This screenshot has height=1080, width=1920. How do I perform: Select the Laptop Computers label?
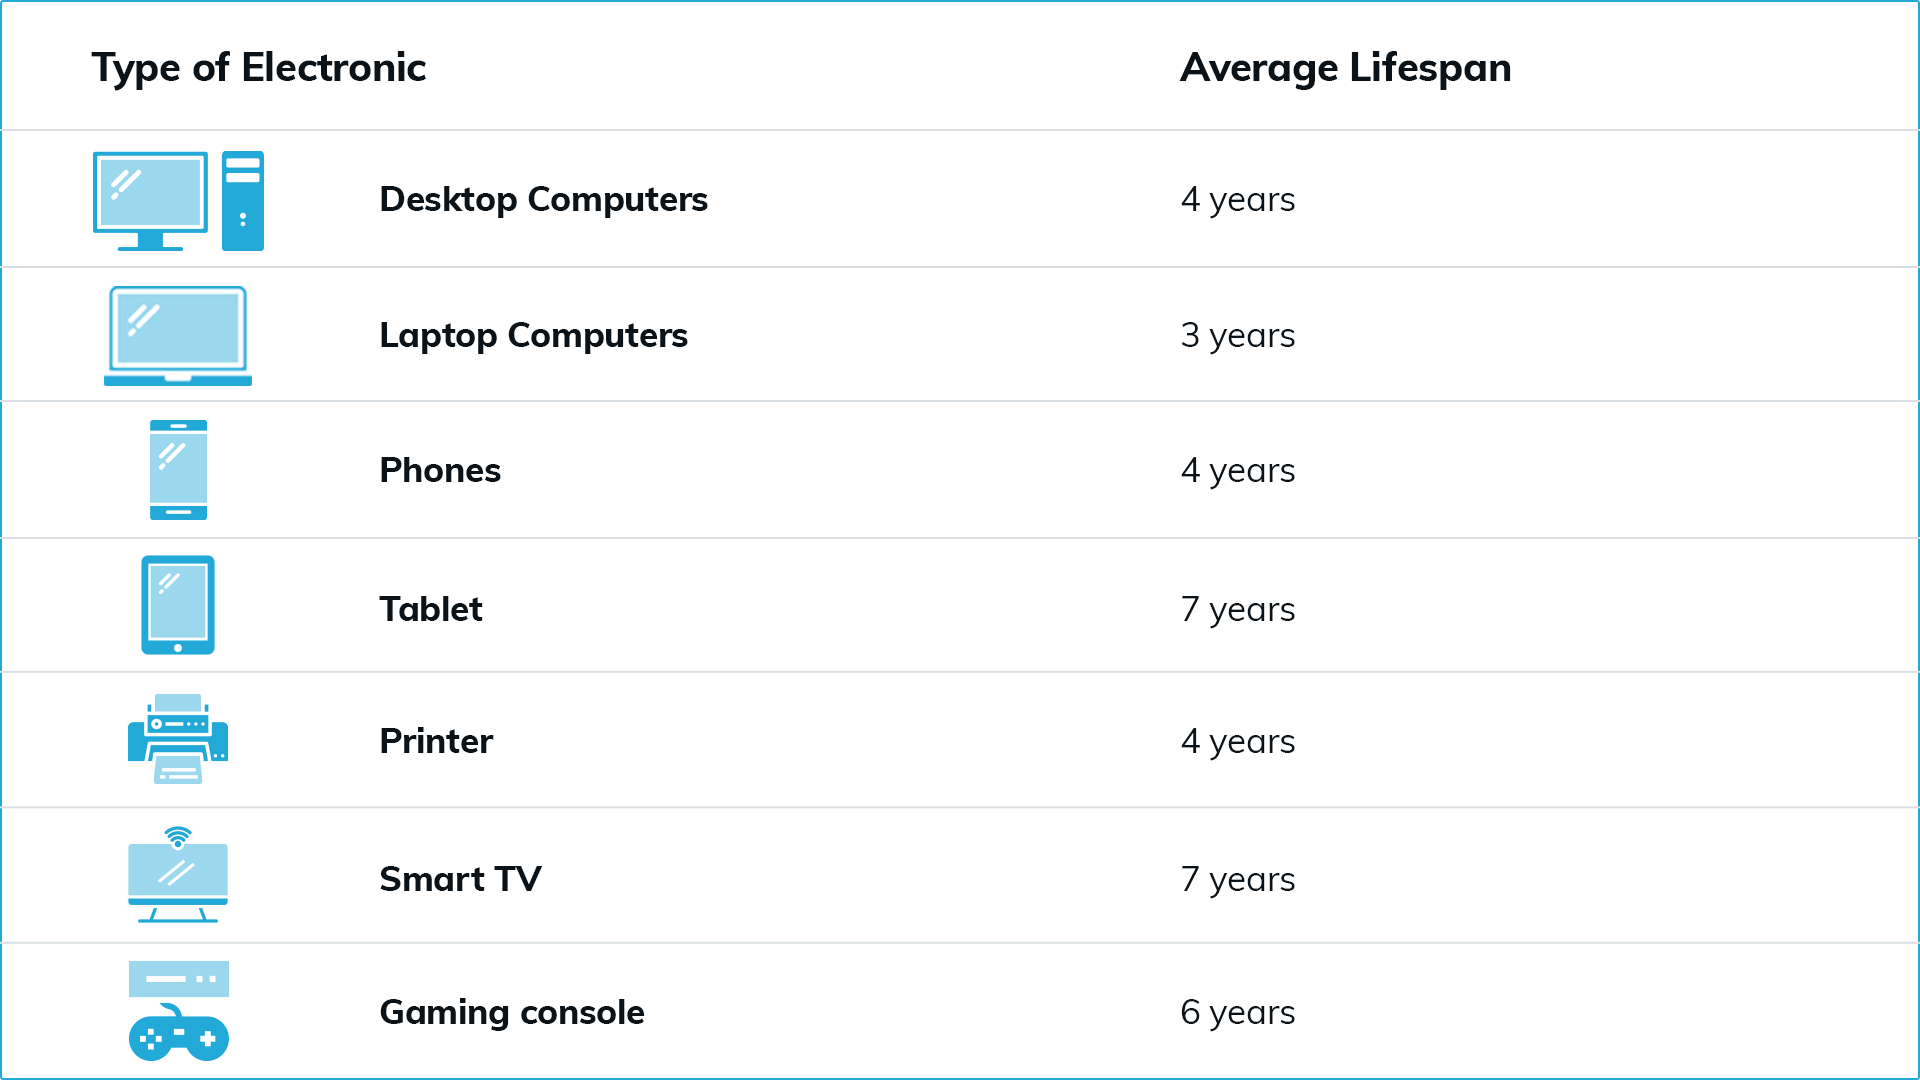tap(534, 336)
